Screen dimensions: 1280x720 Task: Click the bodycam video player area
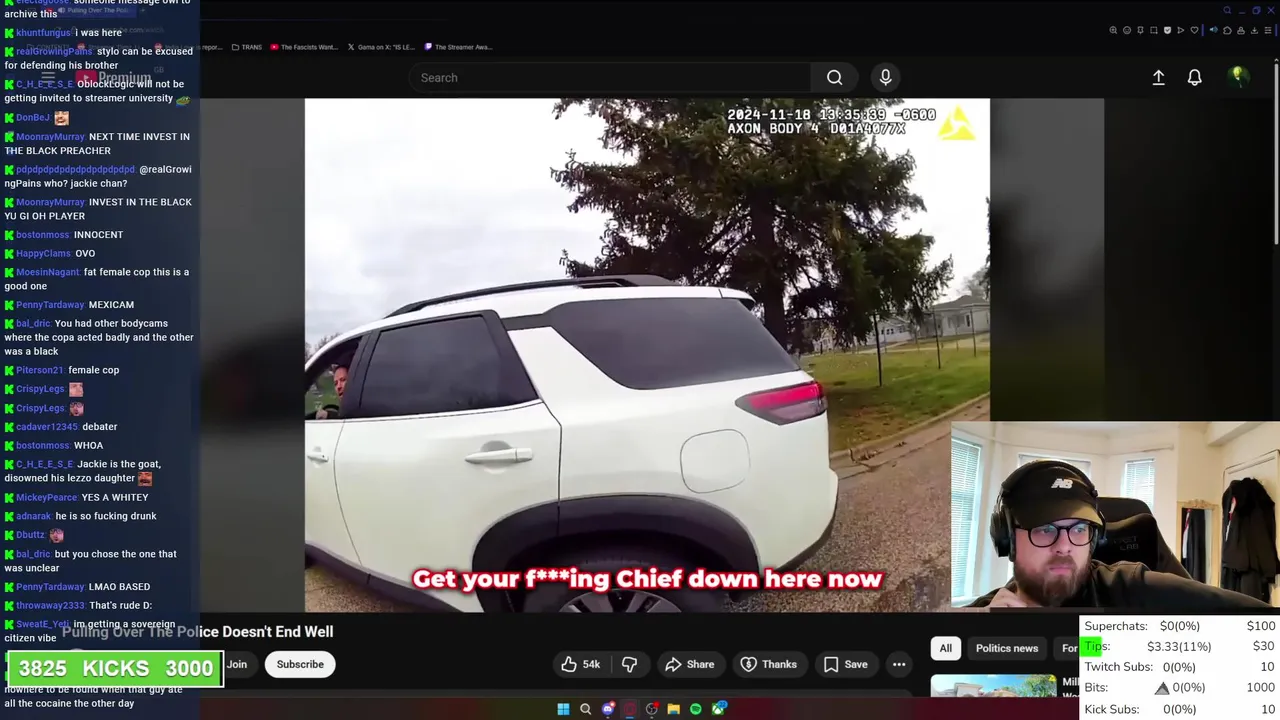(647, 355)
